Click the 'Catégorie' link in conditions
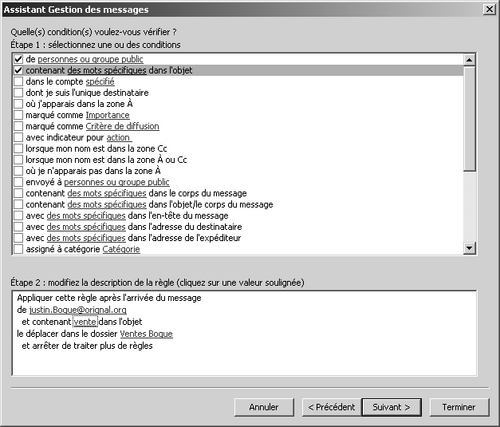The height and width of the screenshot is (427, 500). [x=121, y=249]
